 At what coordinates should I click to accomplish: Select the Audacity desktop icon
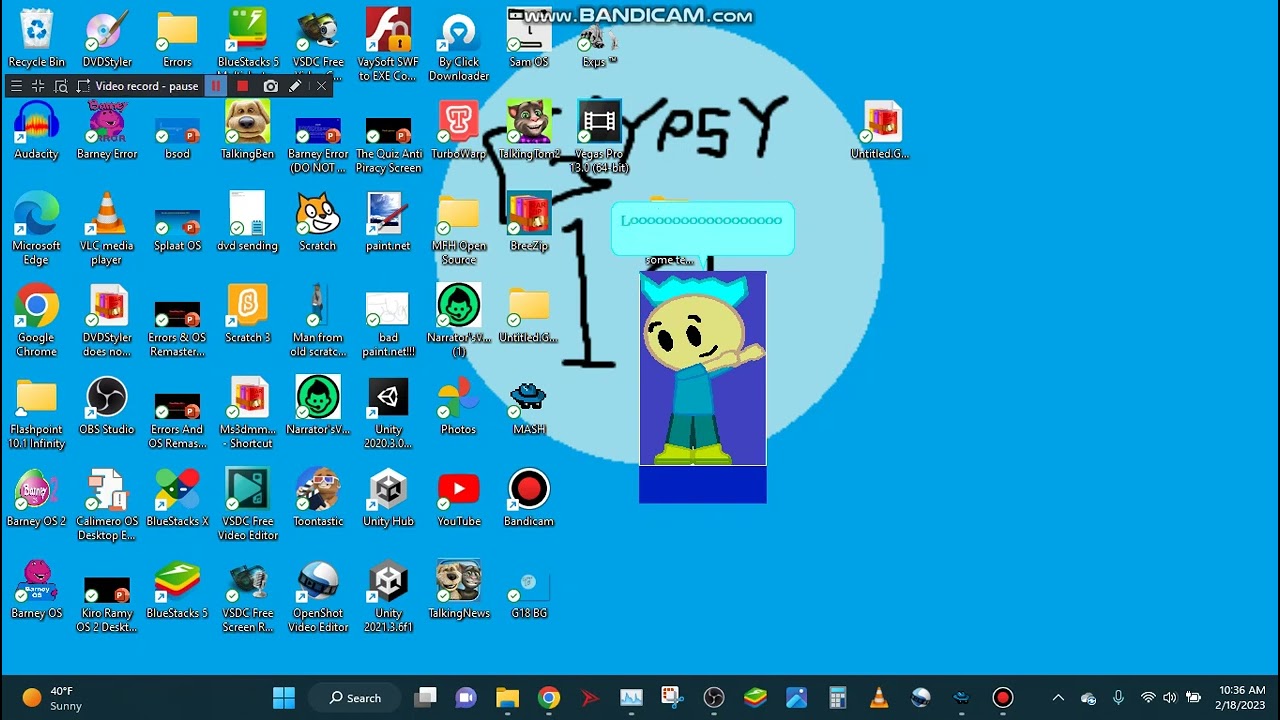36,130
